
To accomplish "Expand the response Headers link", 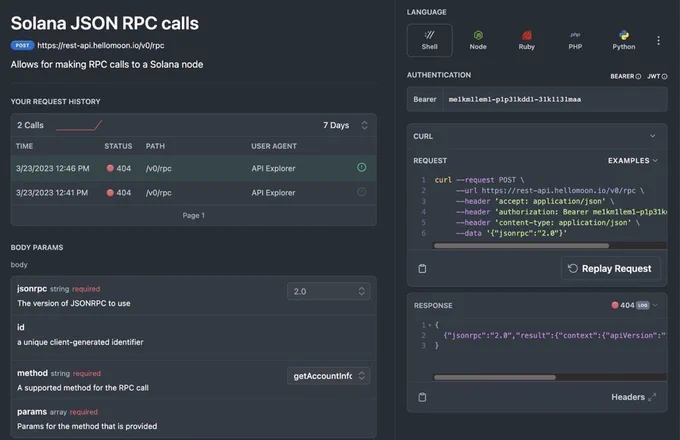I will point(634,397).
